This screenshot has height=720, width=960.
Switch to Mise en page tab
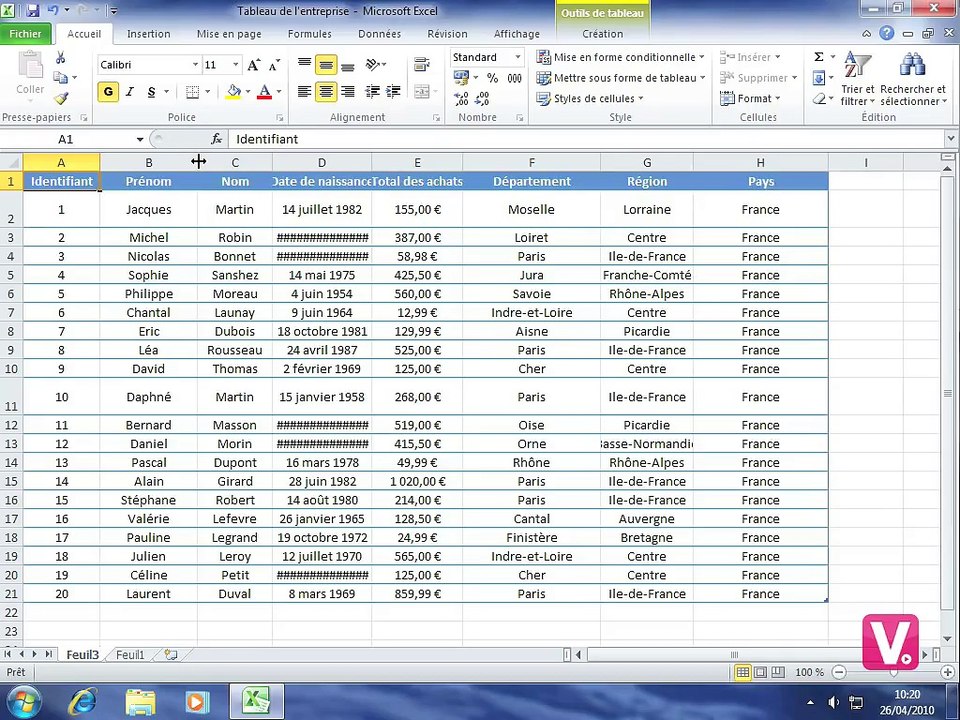(x=229, y=34)
